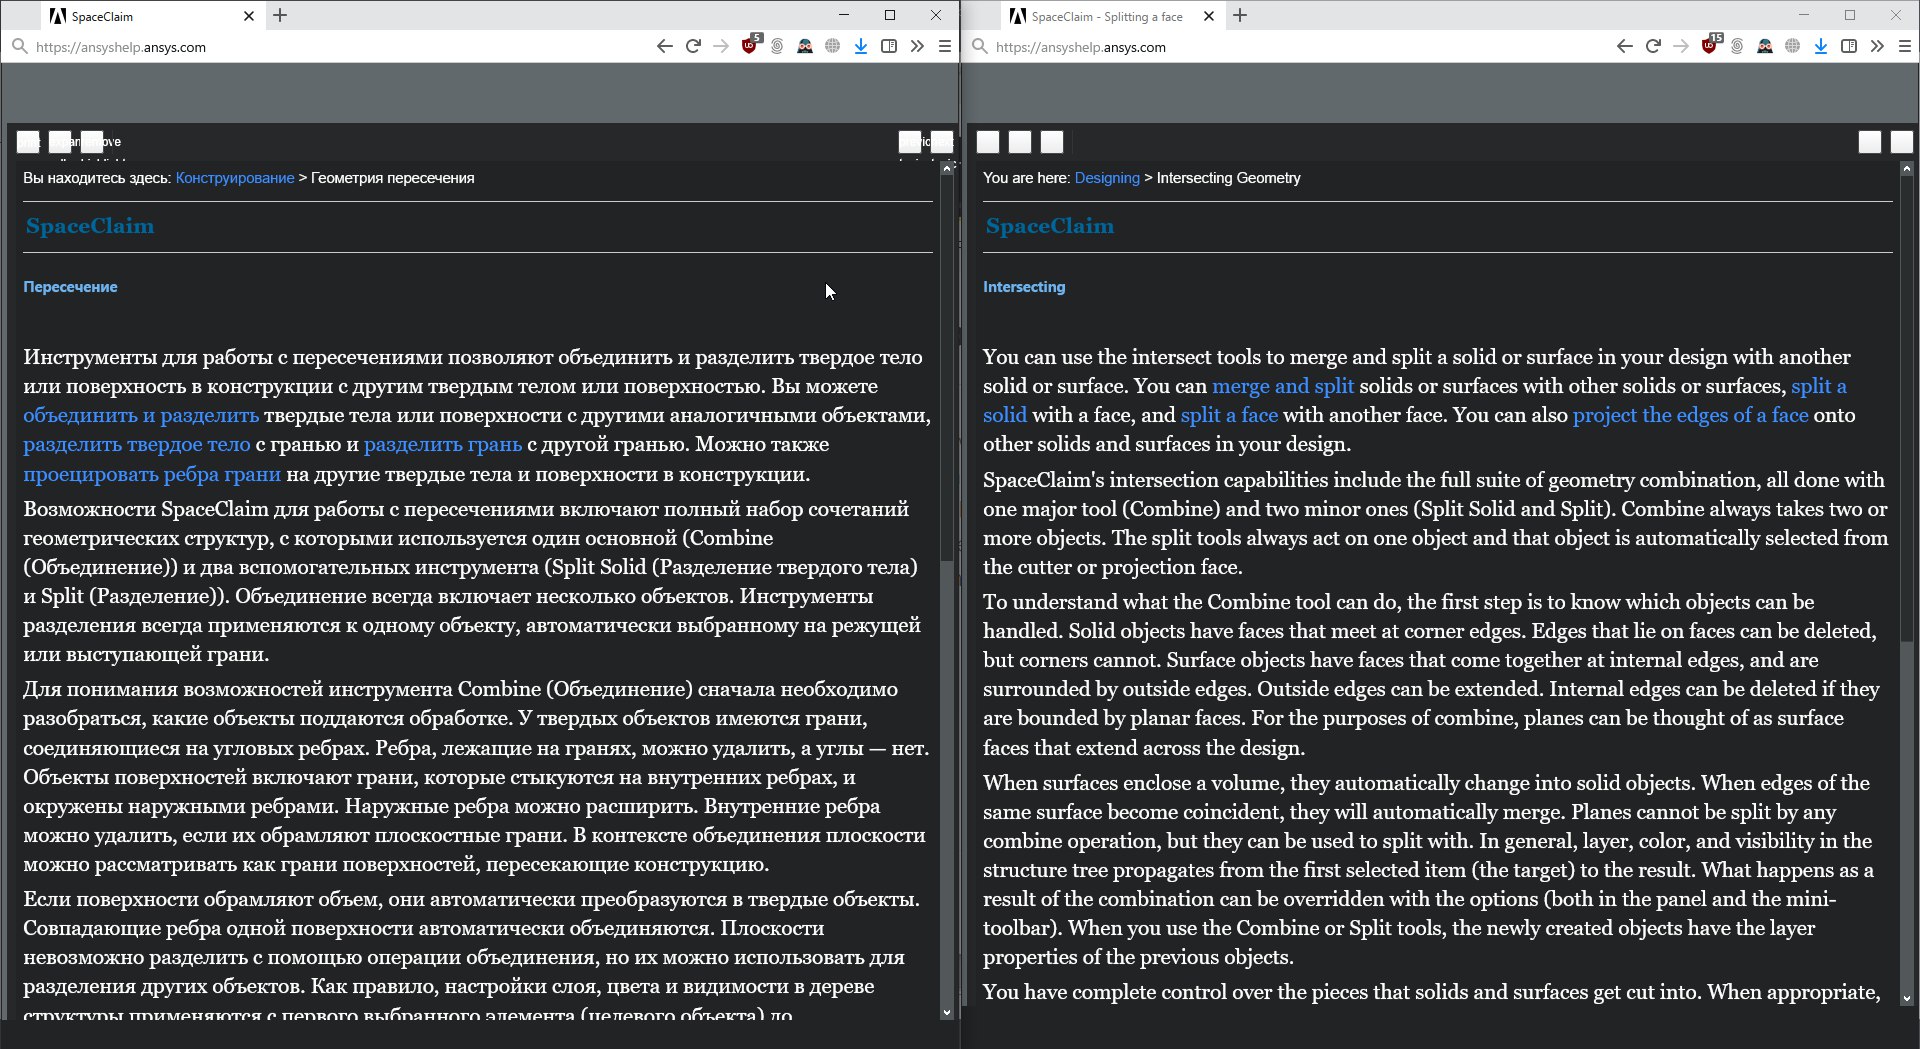Click the Previous topic button in Russian help page
Image resolution: width=1920 pixels, height=1049 pixels.
[910, 142]
